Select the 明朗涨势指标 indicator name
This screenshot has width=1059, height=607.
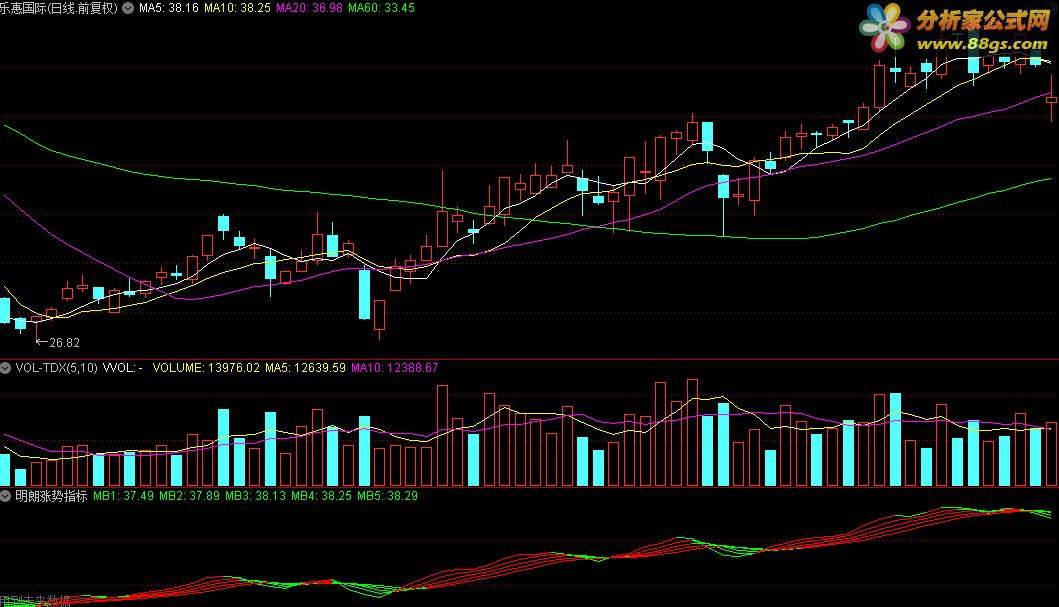click(51, 496)
